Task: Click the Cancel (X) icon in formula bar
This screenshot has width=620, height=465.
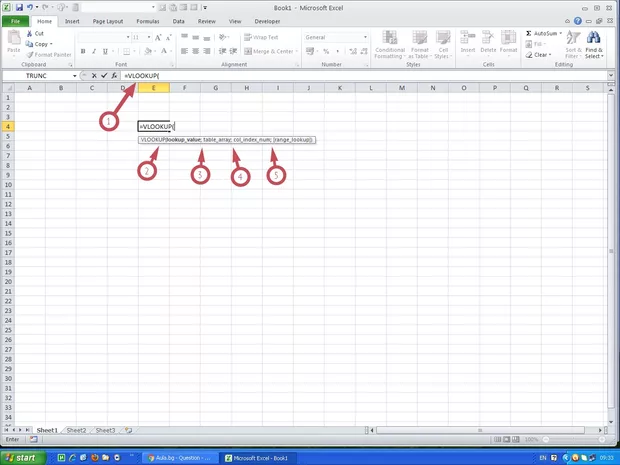Action: [95, 76]
